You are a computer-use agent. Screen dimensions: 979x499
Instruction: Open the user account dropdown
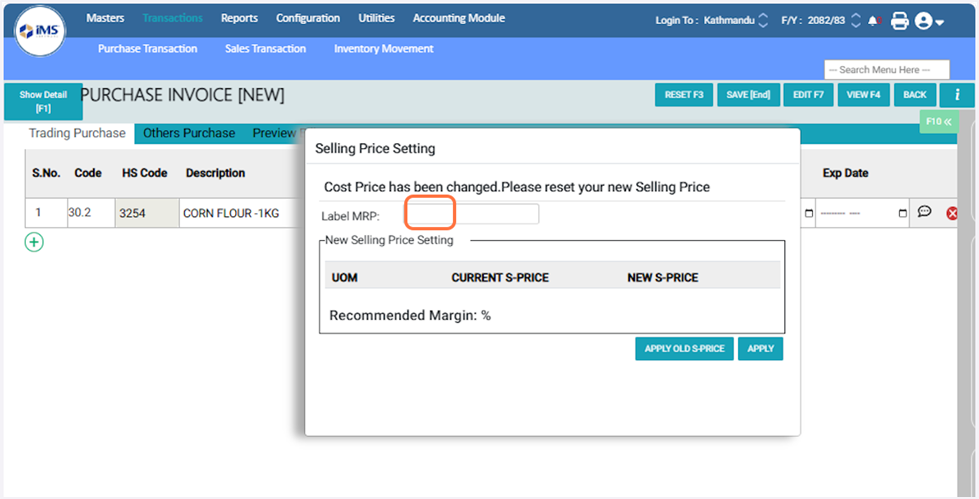[929, 21]
